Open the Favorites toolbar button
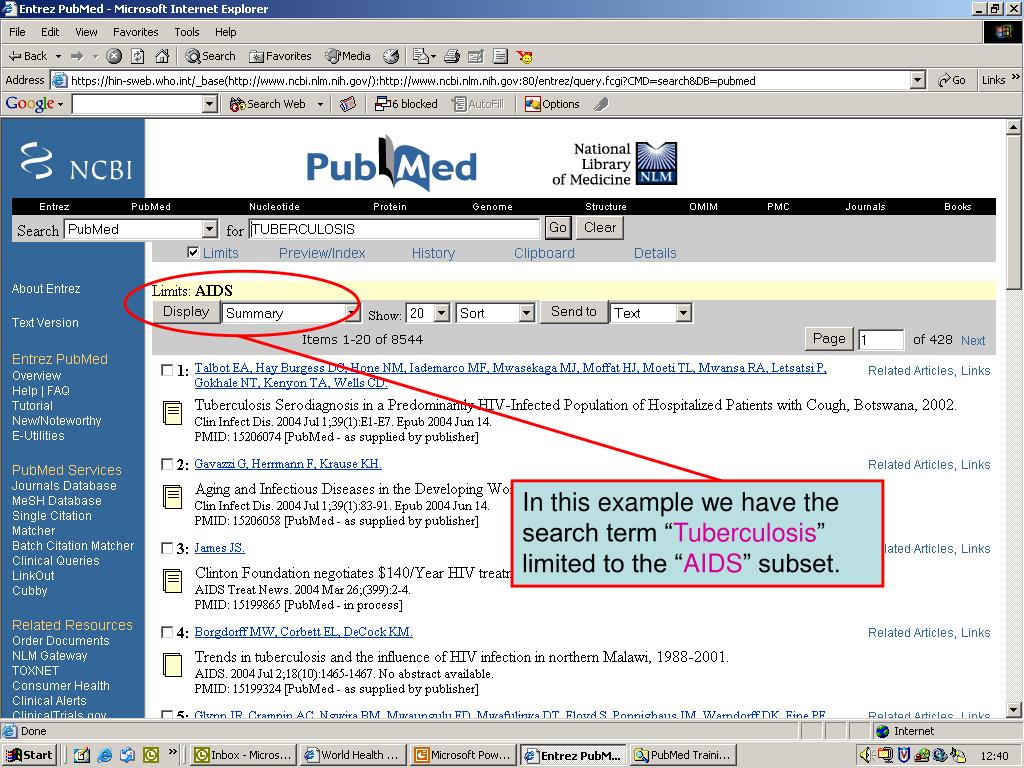The height and width of the screenshot is (768, 1024). tap(281, 56)
